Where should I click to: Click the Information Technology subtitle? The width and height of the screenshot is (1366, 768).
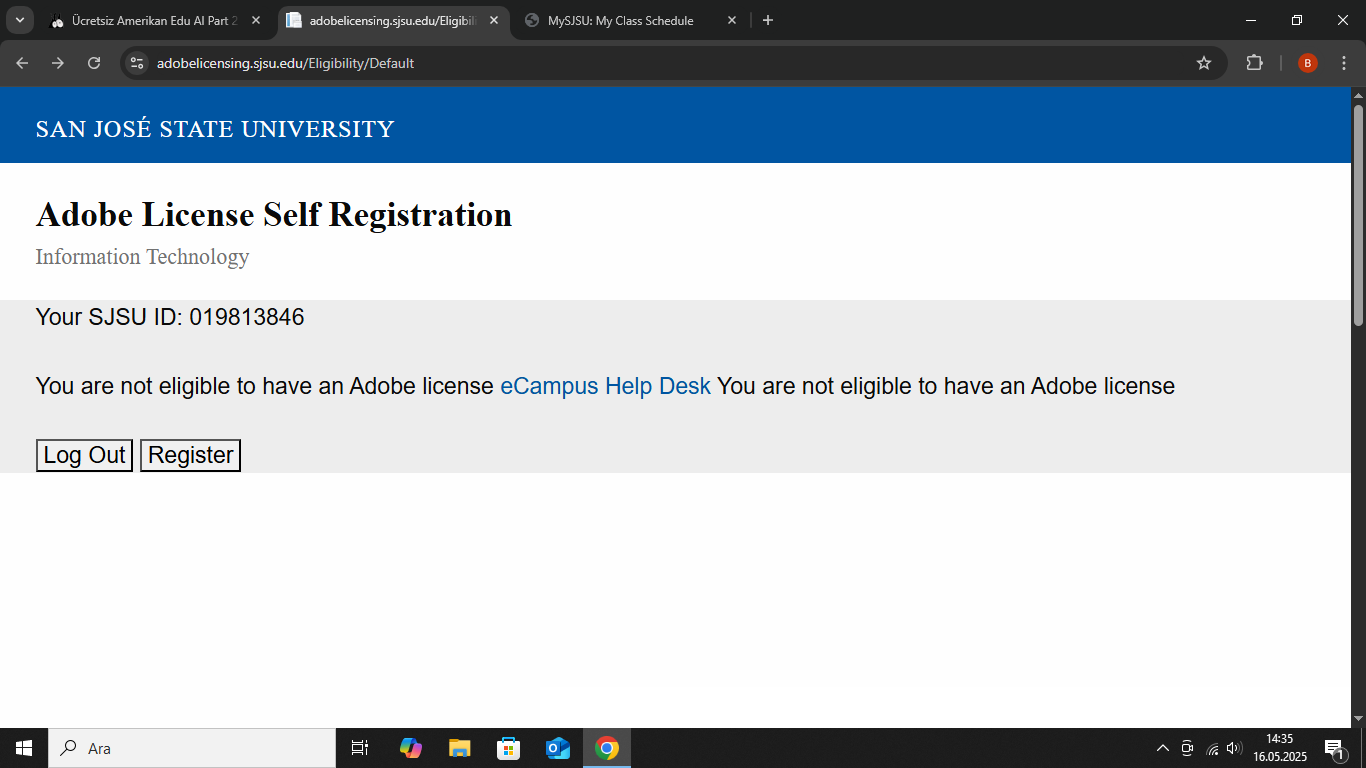click(x=142, y=257)
